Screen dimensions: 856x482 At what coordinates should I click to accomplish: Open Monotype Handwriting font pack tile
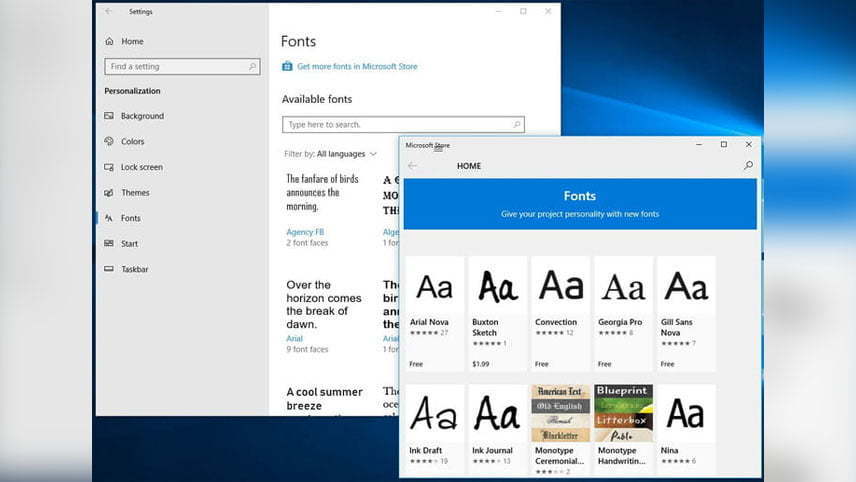coord(623,429)
